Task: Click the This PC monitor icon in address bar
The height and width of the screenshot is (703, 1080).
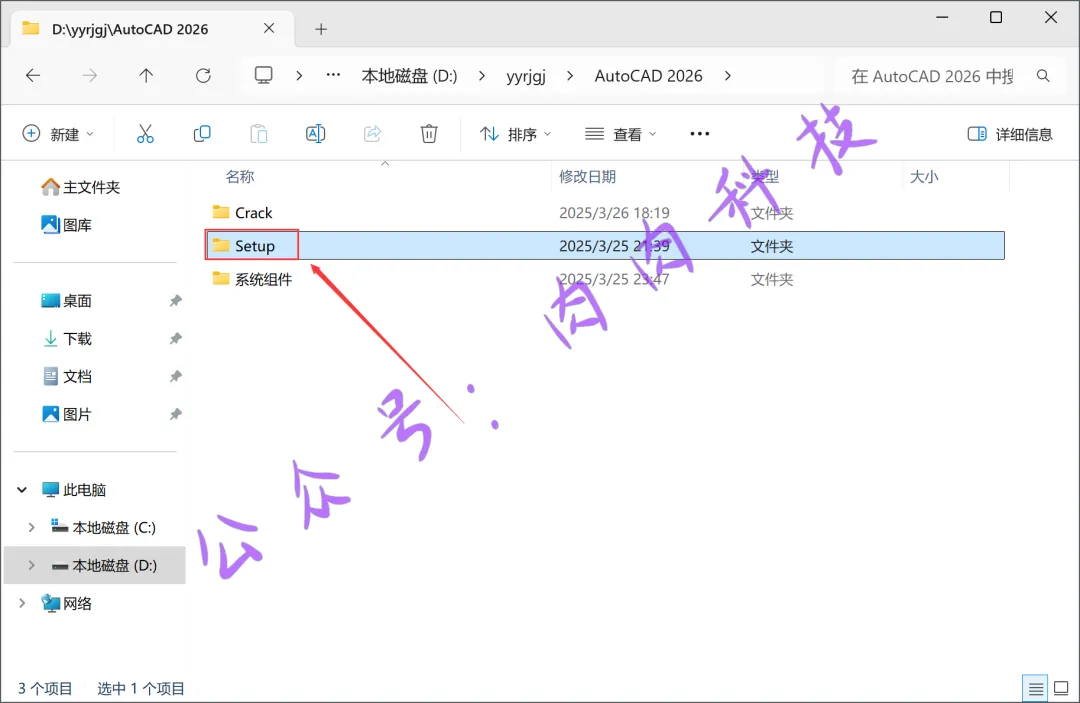Action: click(264, 75)
